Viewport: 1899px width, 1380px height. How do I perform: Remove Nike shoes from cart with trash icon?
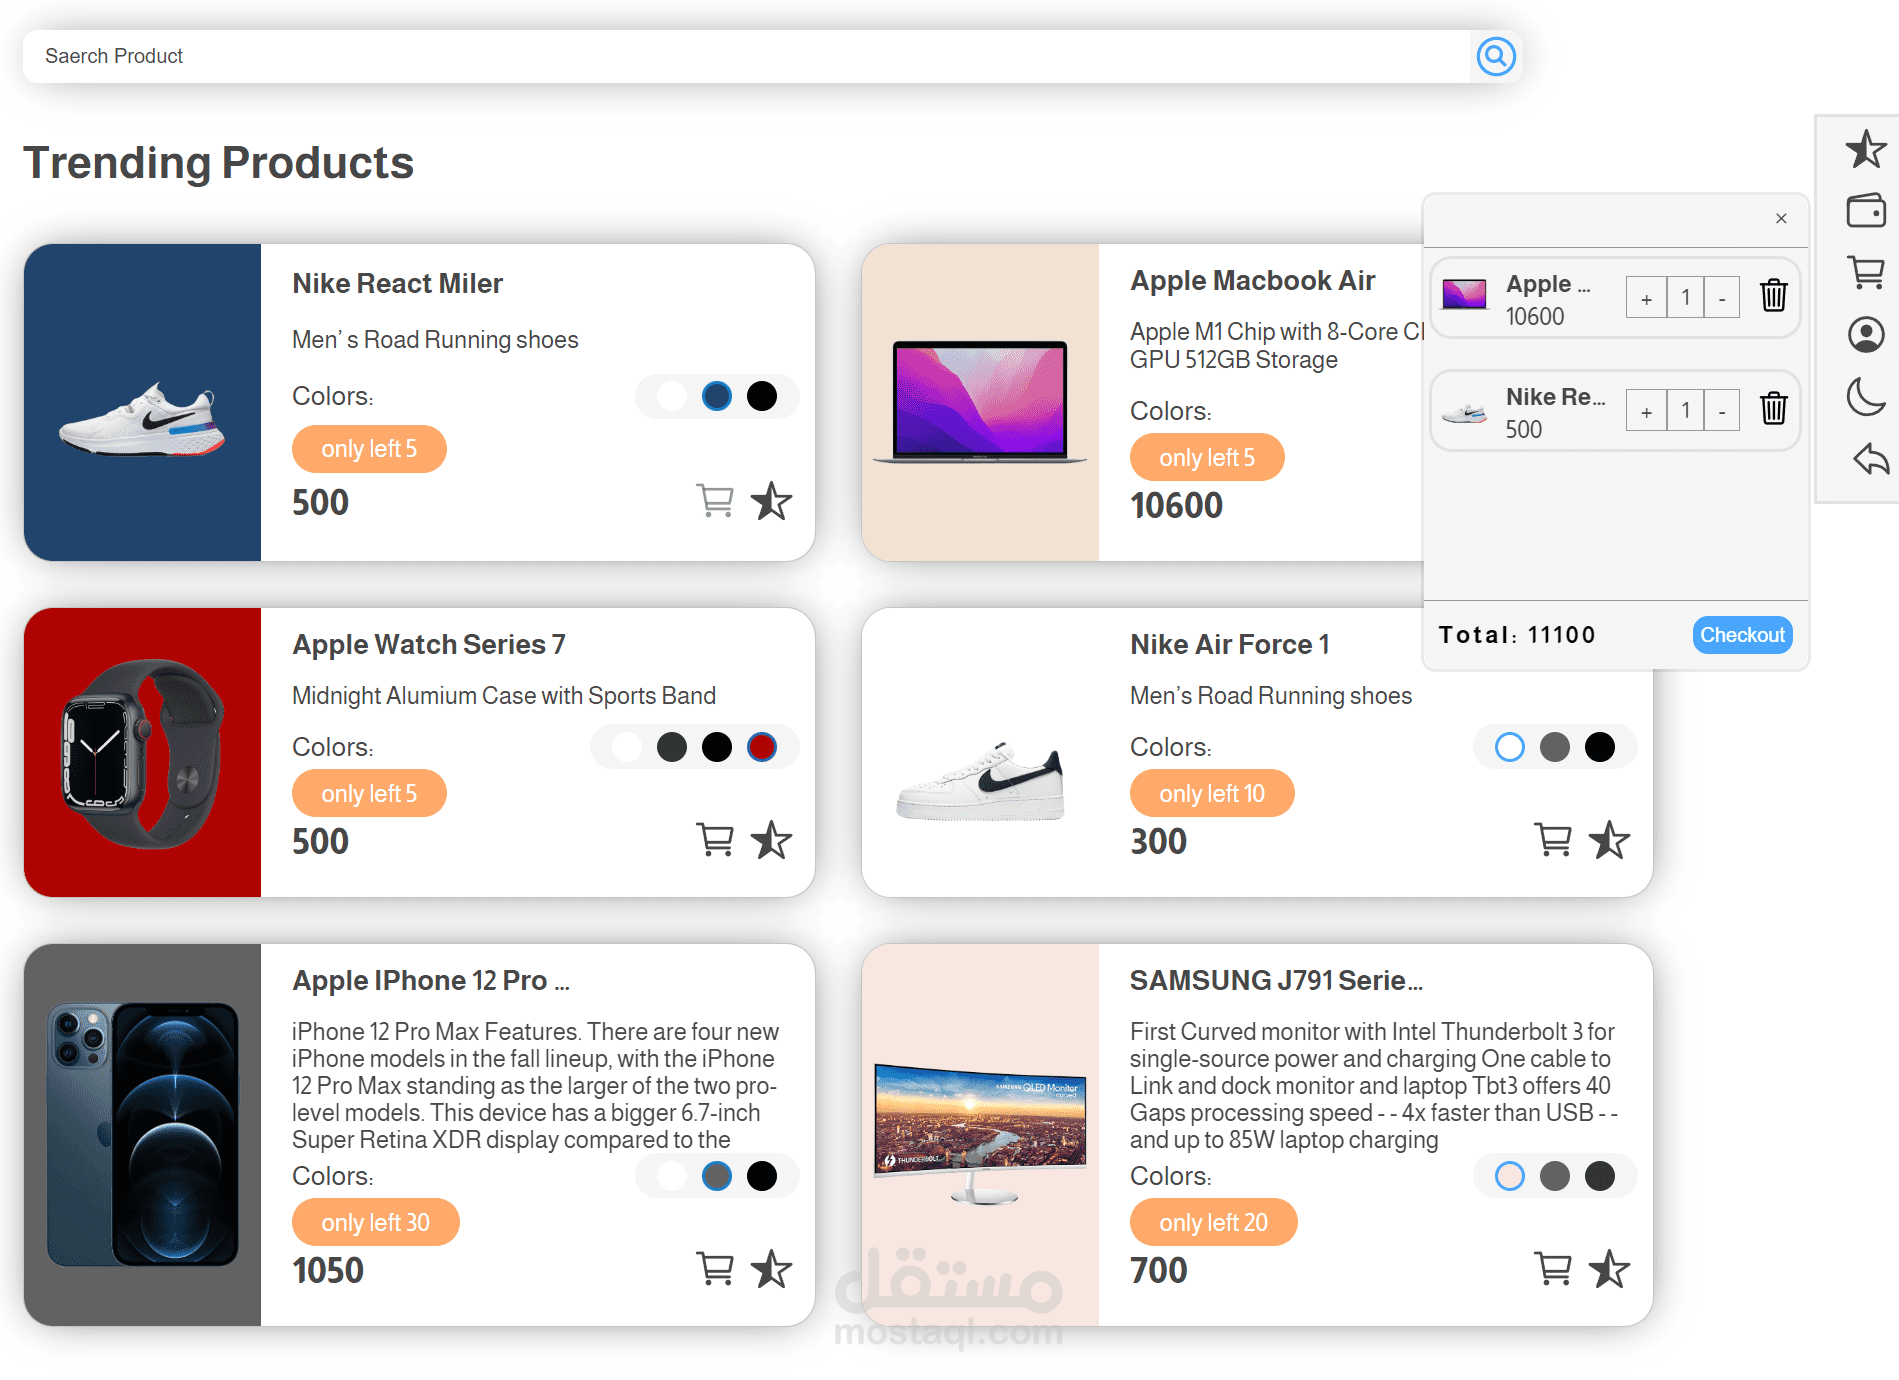point(1773,410)
